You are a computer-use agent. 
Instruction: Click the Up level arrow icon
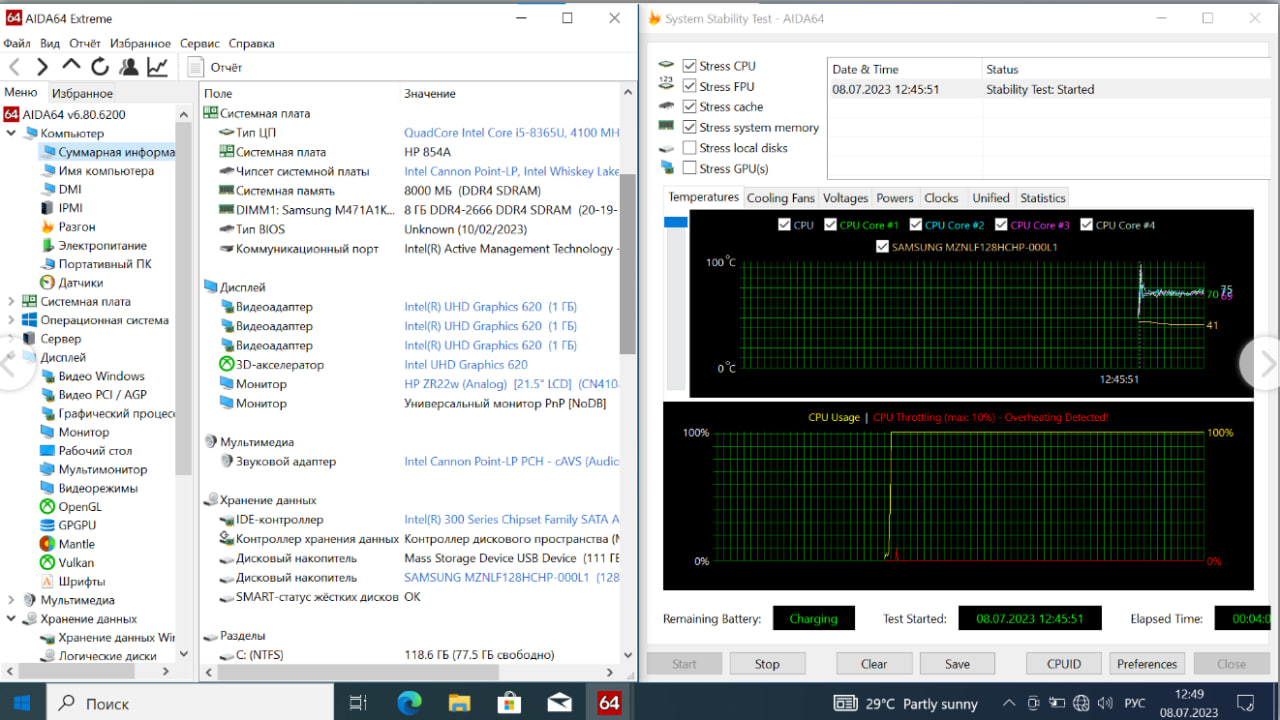(71, 65)
